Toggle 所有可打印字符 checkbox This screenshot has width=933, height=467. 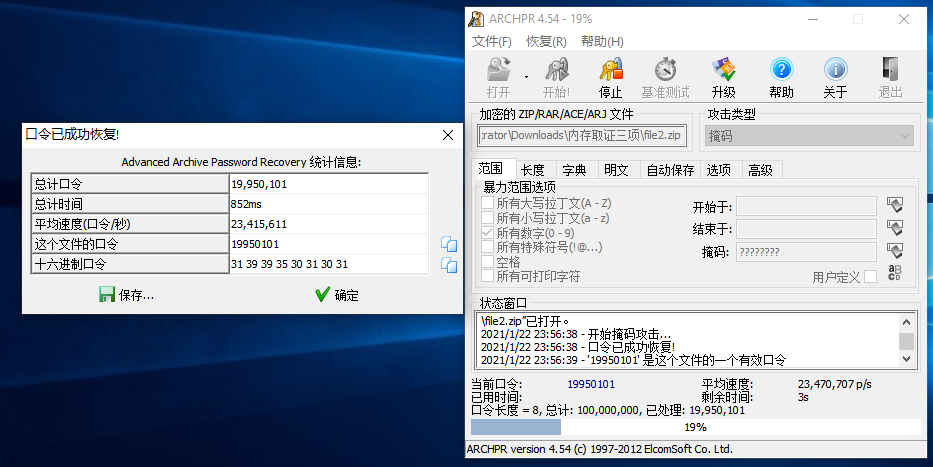(487, 276)
